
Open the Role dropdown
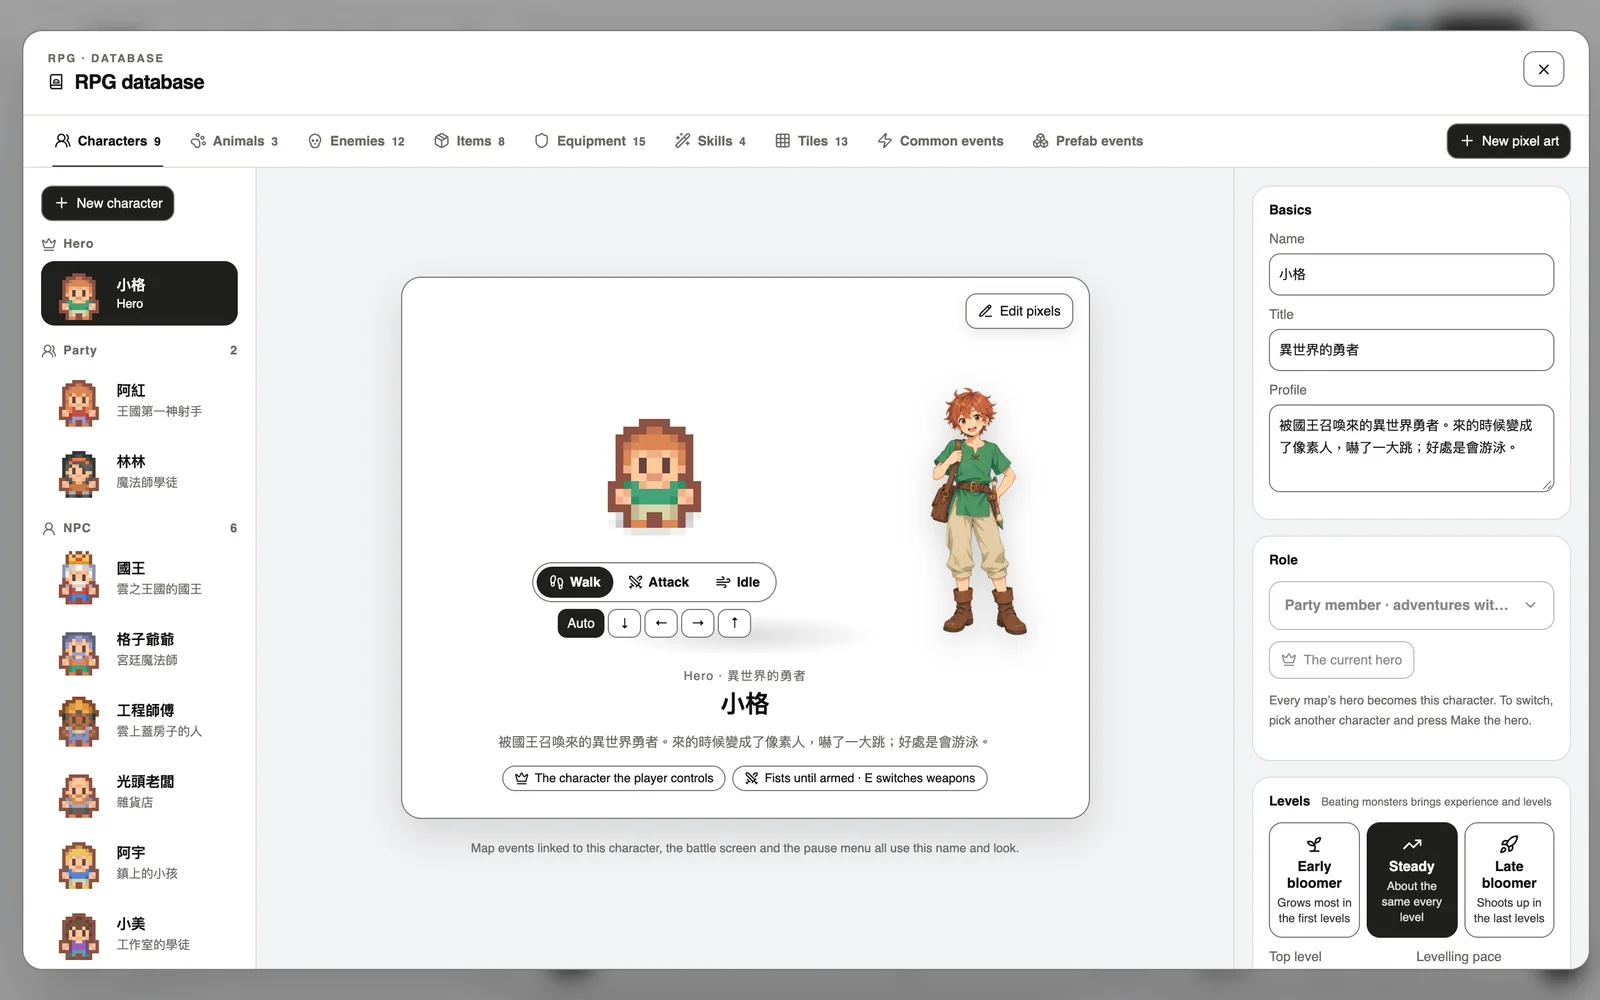click(1411, 605)
